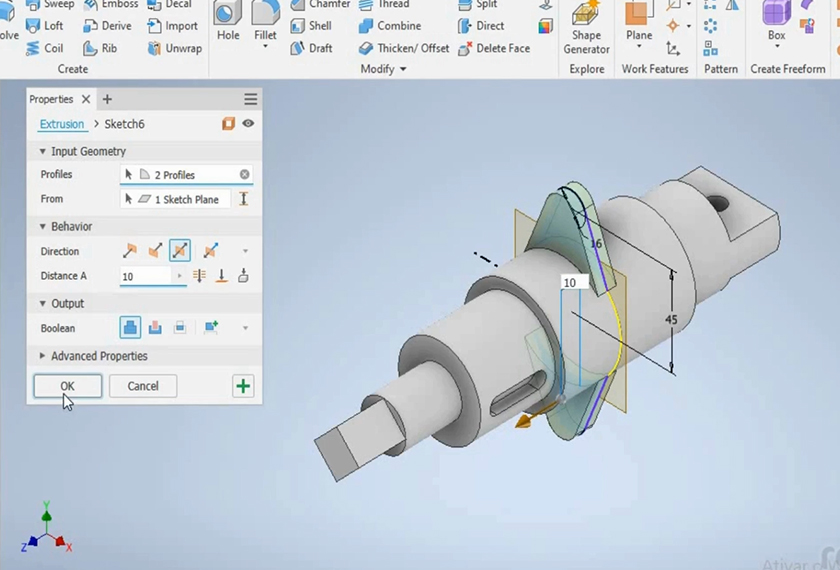This screenshot has width=840, height=570.
Task: Choose the Thicken/Offset tool
Action: [x=404, y=48]
